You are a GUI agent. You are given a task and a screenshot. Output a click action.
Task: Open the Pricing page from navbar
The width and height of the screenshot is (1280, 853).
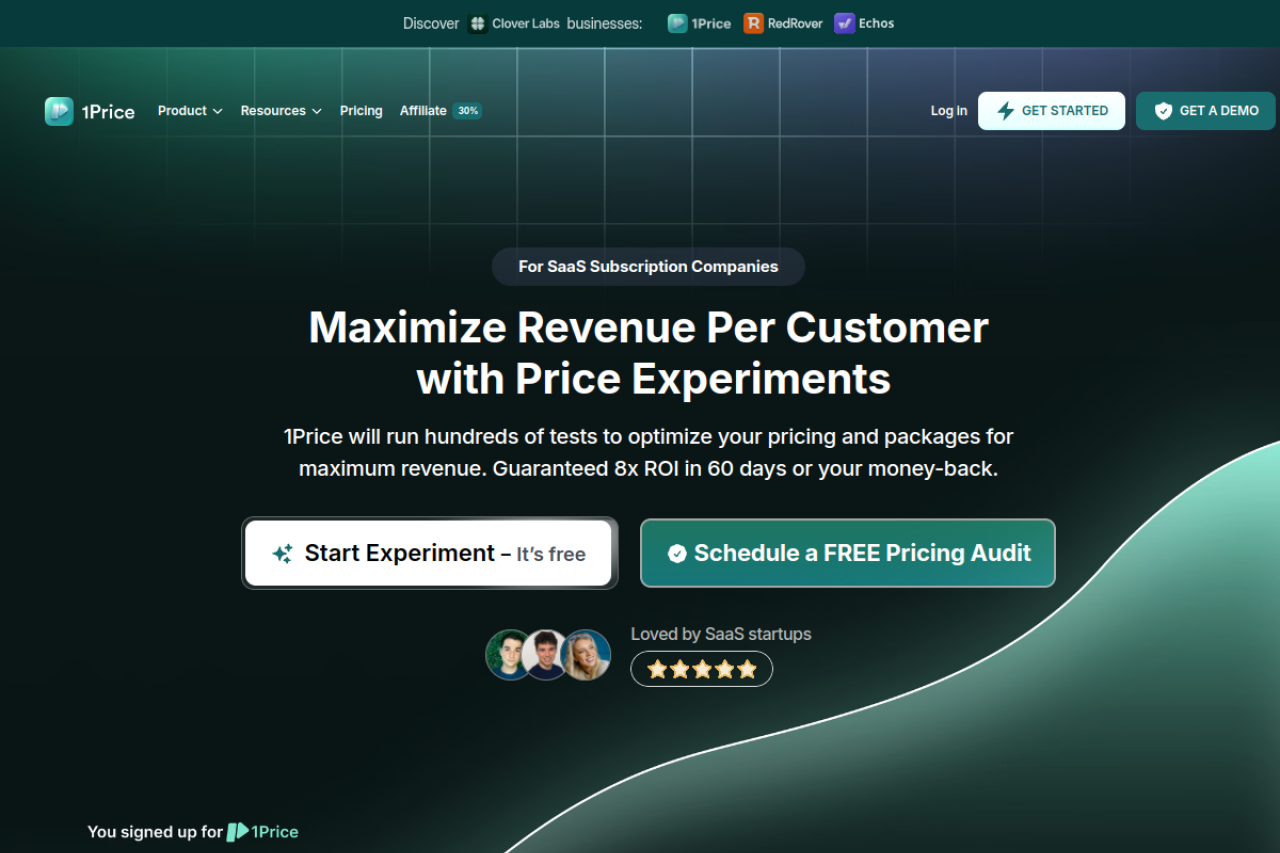[361, 111]
